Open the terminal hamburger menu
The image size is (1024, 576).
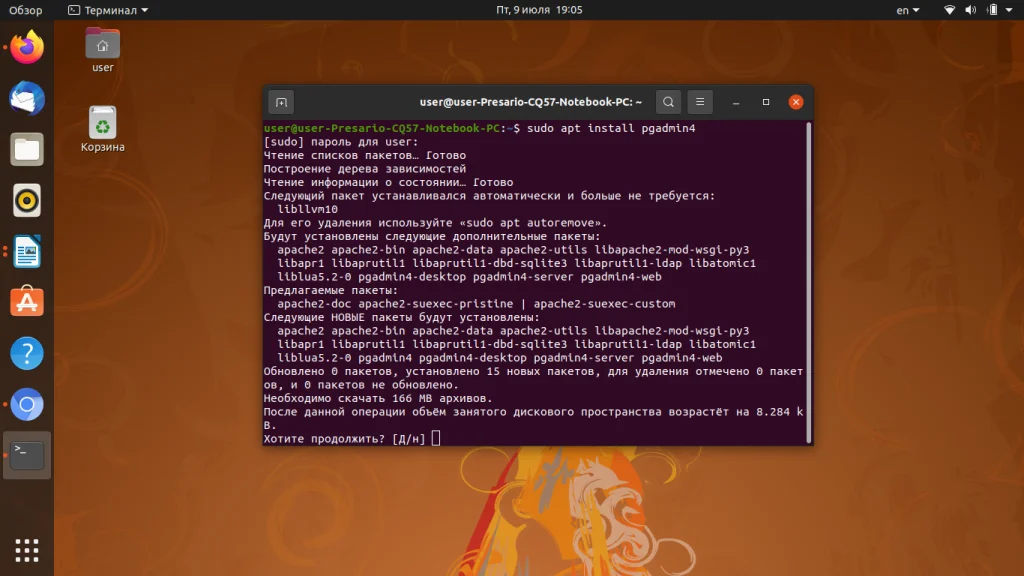click(x=699, y=101)
